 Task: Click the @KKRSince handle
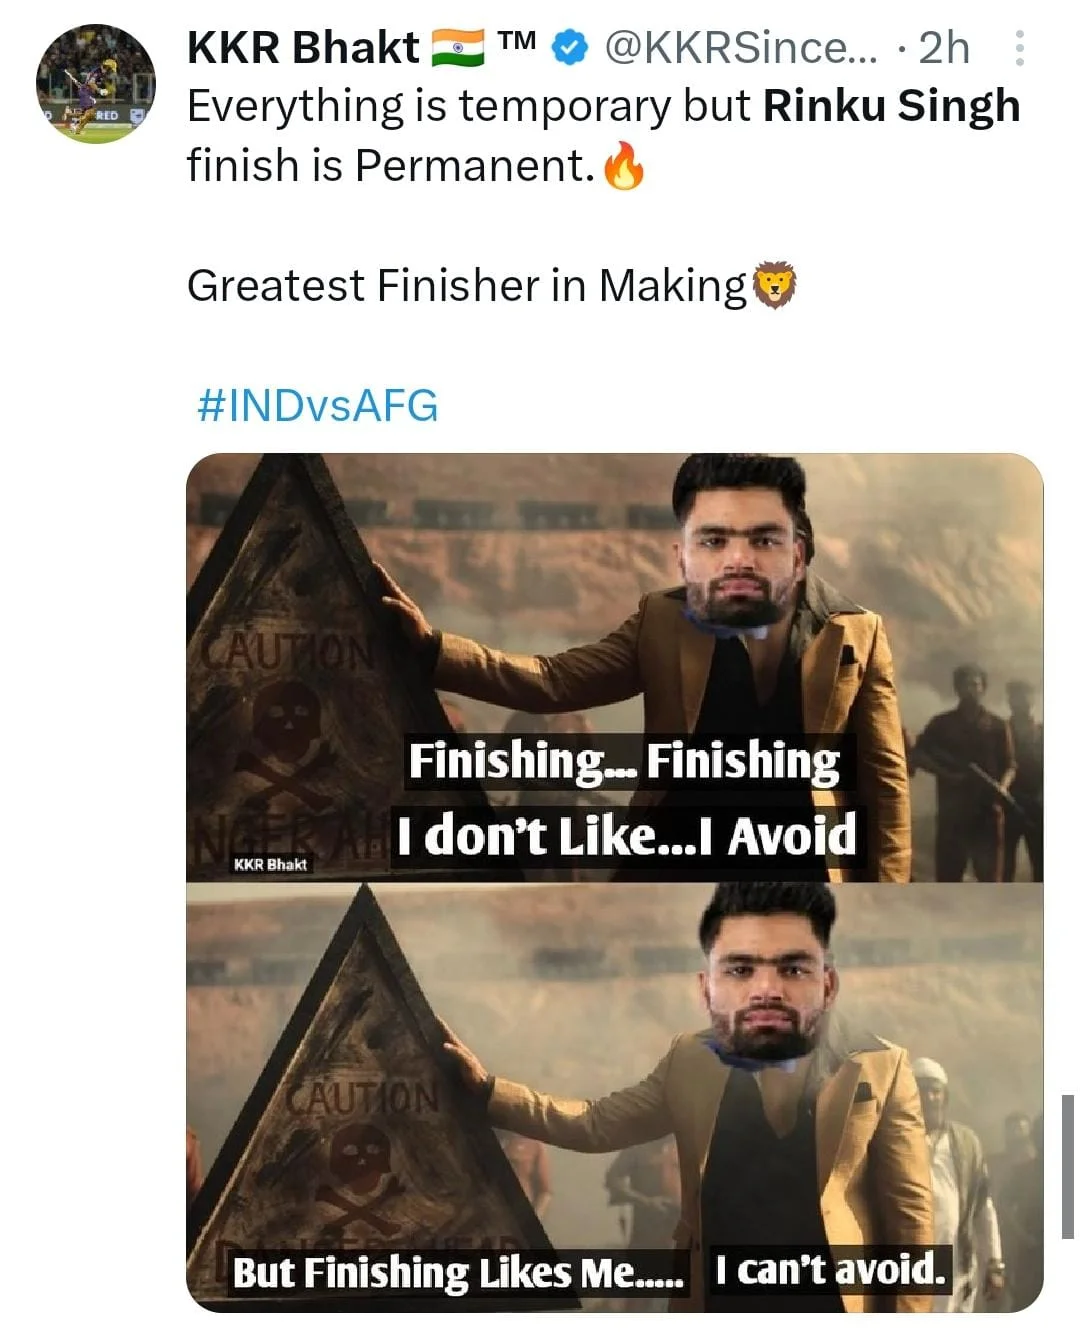pos(741,47)
